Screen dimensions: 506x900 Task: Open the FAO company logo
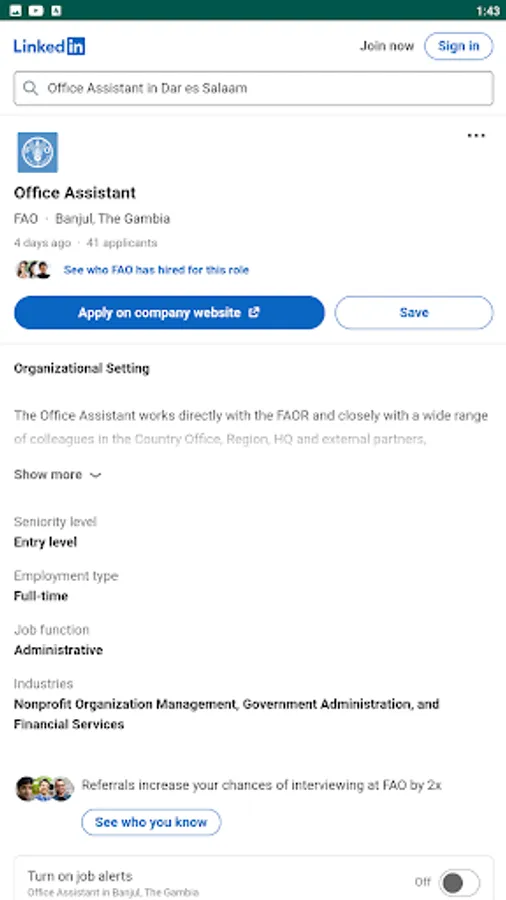(37, 152)
